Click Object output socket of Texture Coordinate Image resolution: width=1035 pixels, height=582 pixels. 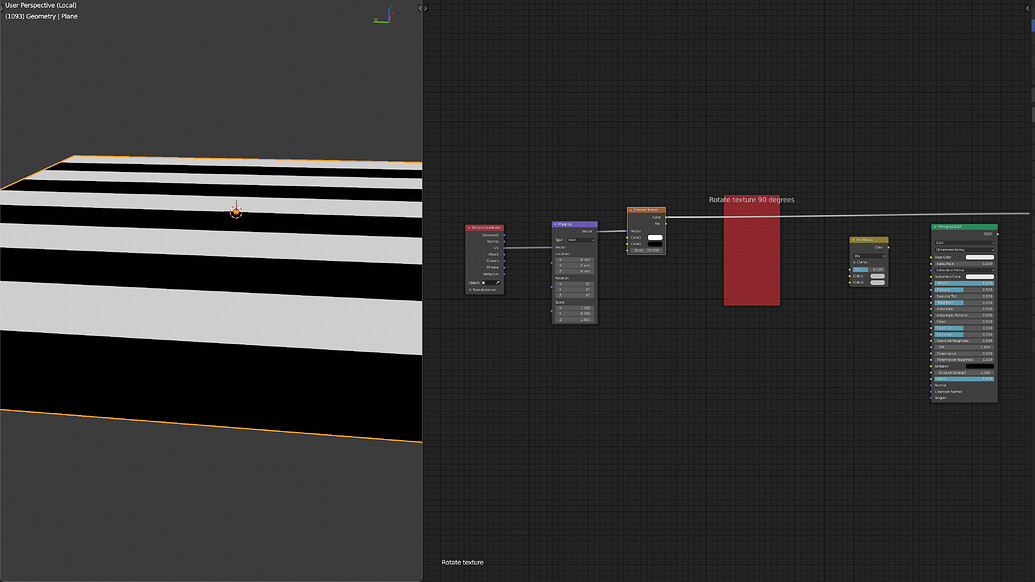(504, 254)
